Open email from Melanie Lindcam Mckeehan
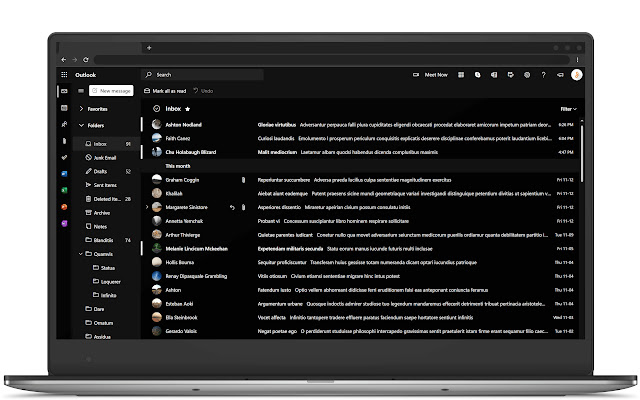This screenshot has height=400, width=640. pyautogui.click(x=361, y=249)
